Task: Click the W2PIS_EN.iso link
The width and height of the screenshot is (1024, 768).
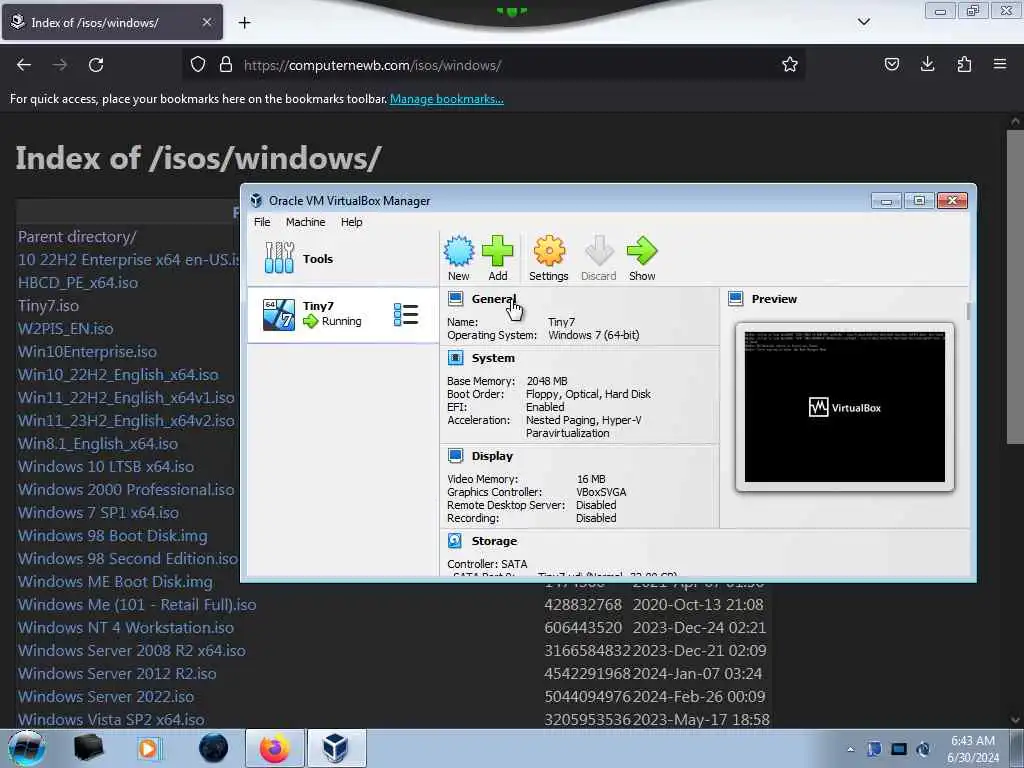Action: [x=66, y=328]
